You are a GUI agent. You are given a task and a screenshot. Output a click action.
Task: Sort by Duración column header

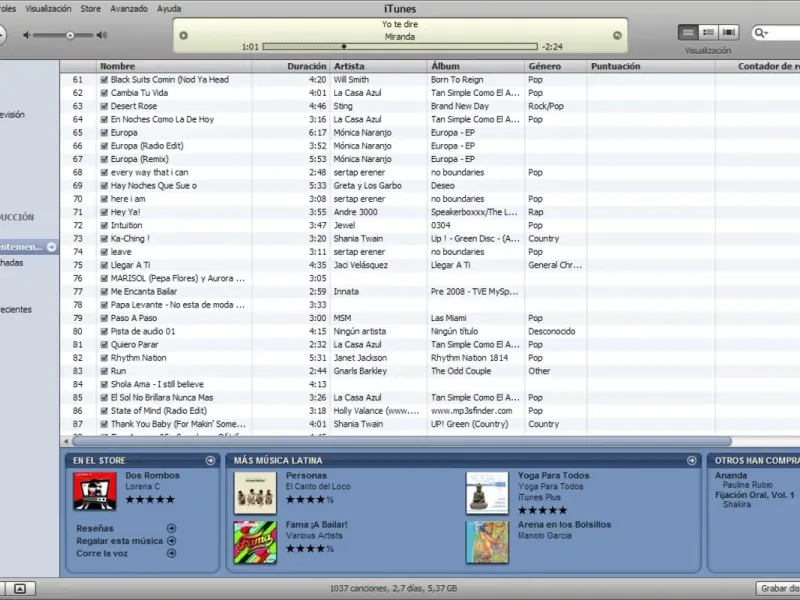(x=291, y=66)
